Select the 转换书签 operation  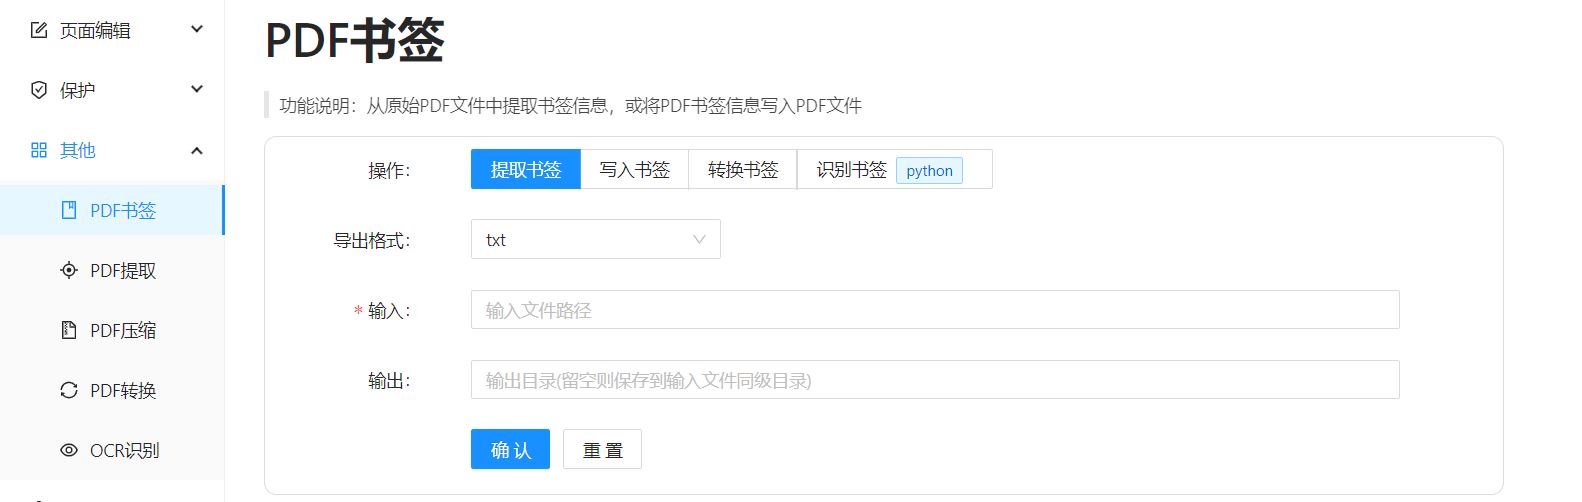pyautogui.click(x=743, y=170)
